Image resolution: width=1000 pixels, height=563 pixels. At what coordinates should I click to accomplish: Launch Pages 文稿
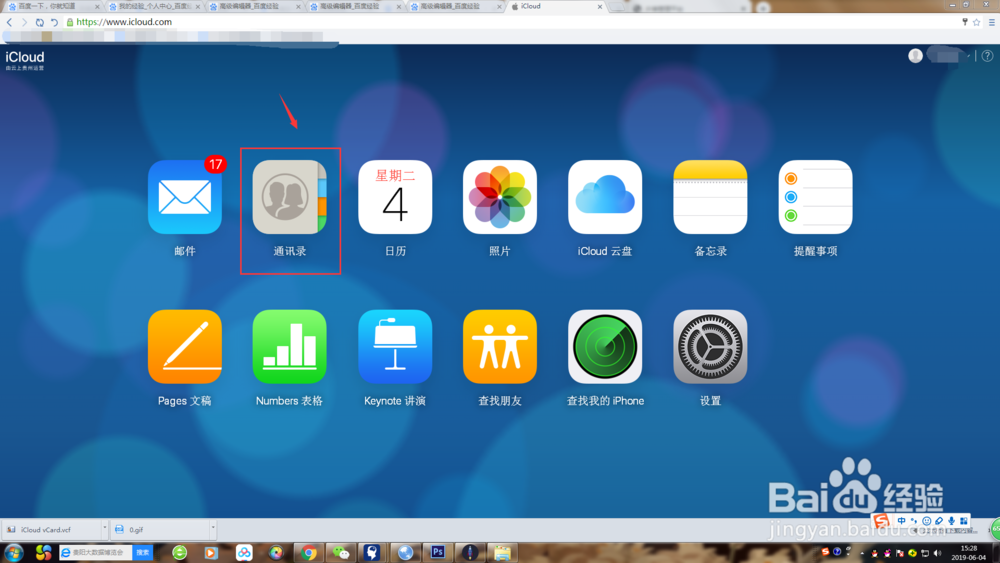coord(185,347)
